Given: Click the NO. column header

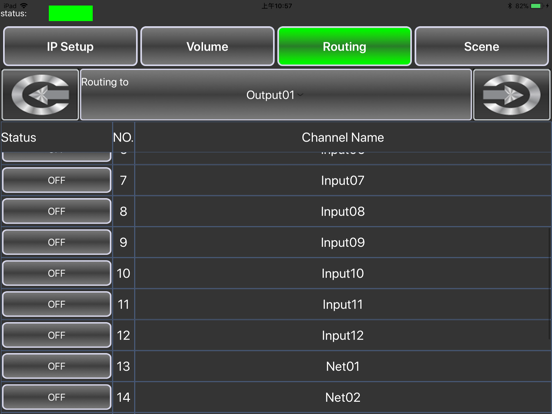Looking at the screenshot, I should pos(123,137).
